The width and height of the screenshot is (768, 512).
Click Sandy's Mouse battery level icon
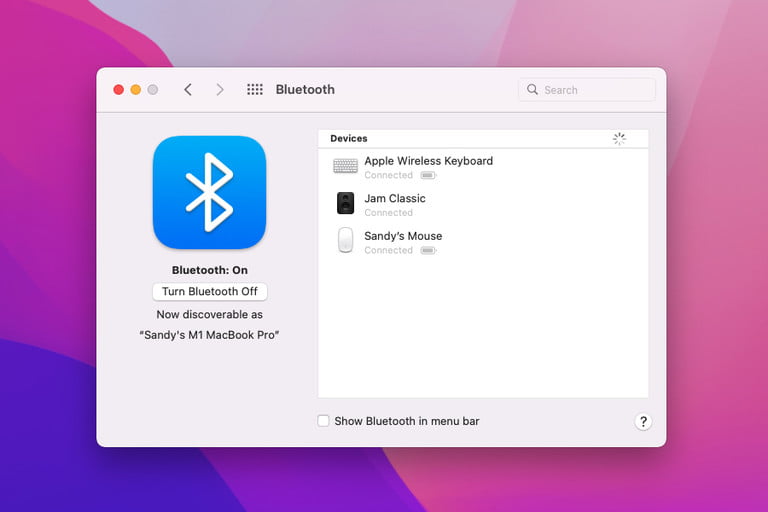click(x=428, y=250)
